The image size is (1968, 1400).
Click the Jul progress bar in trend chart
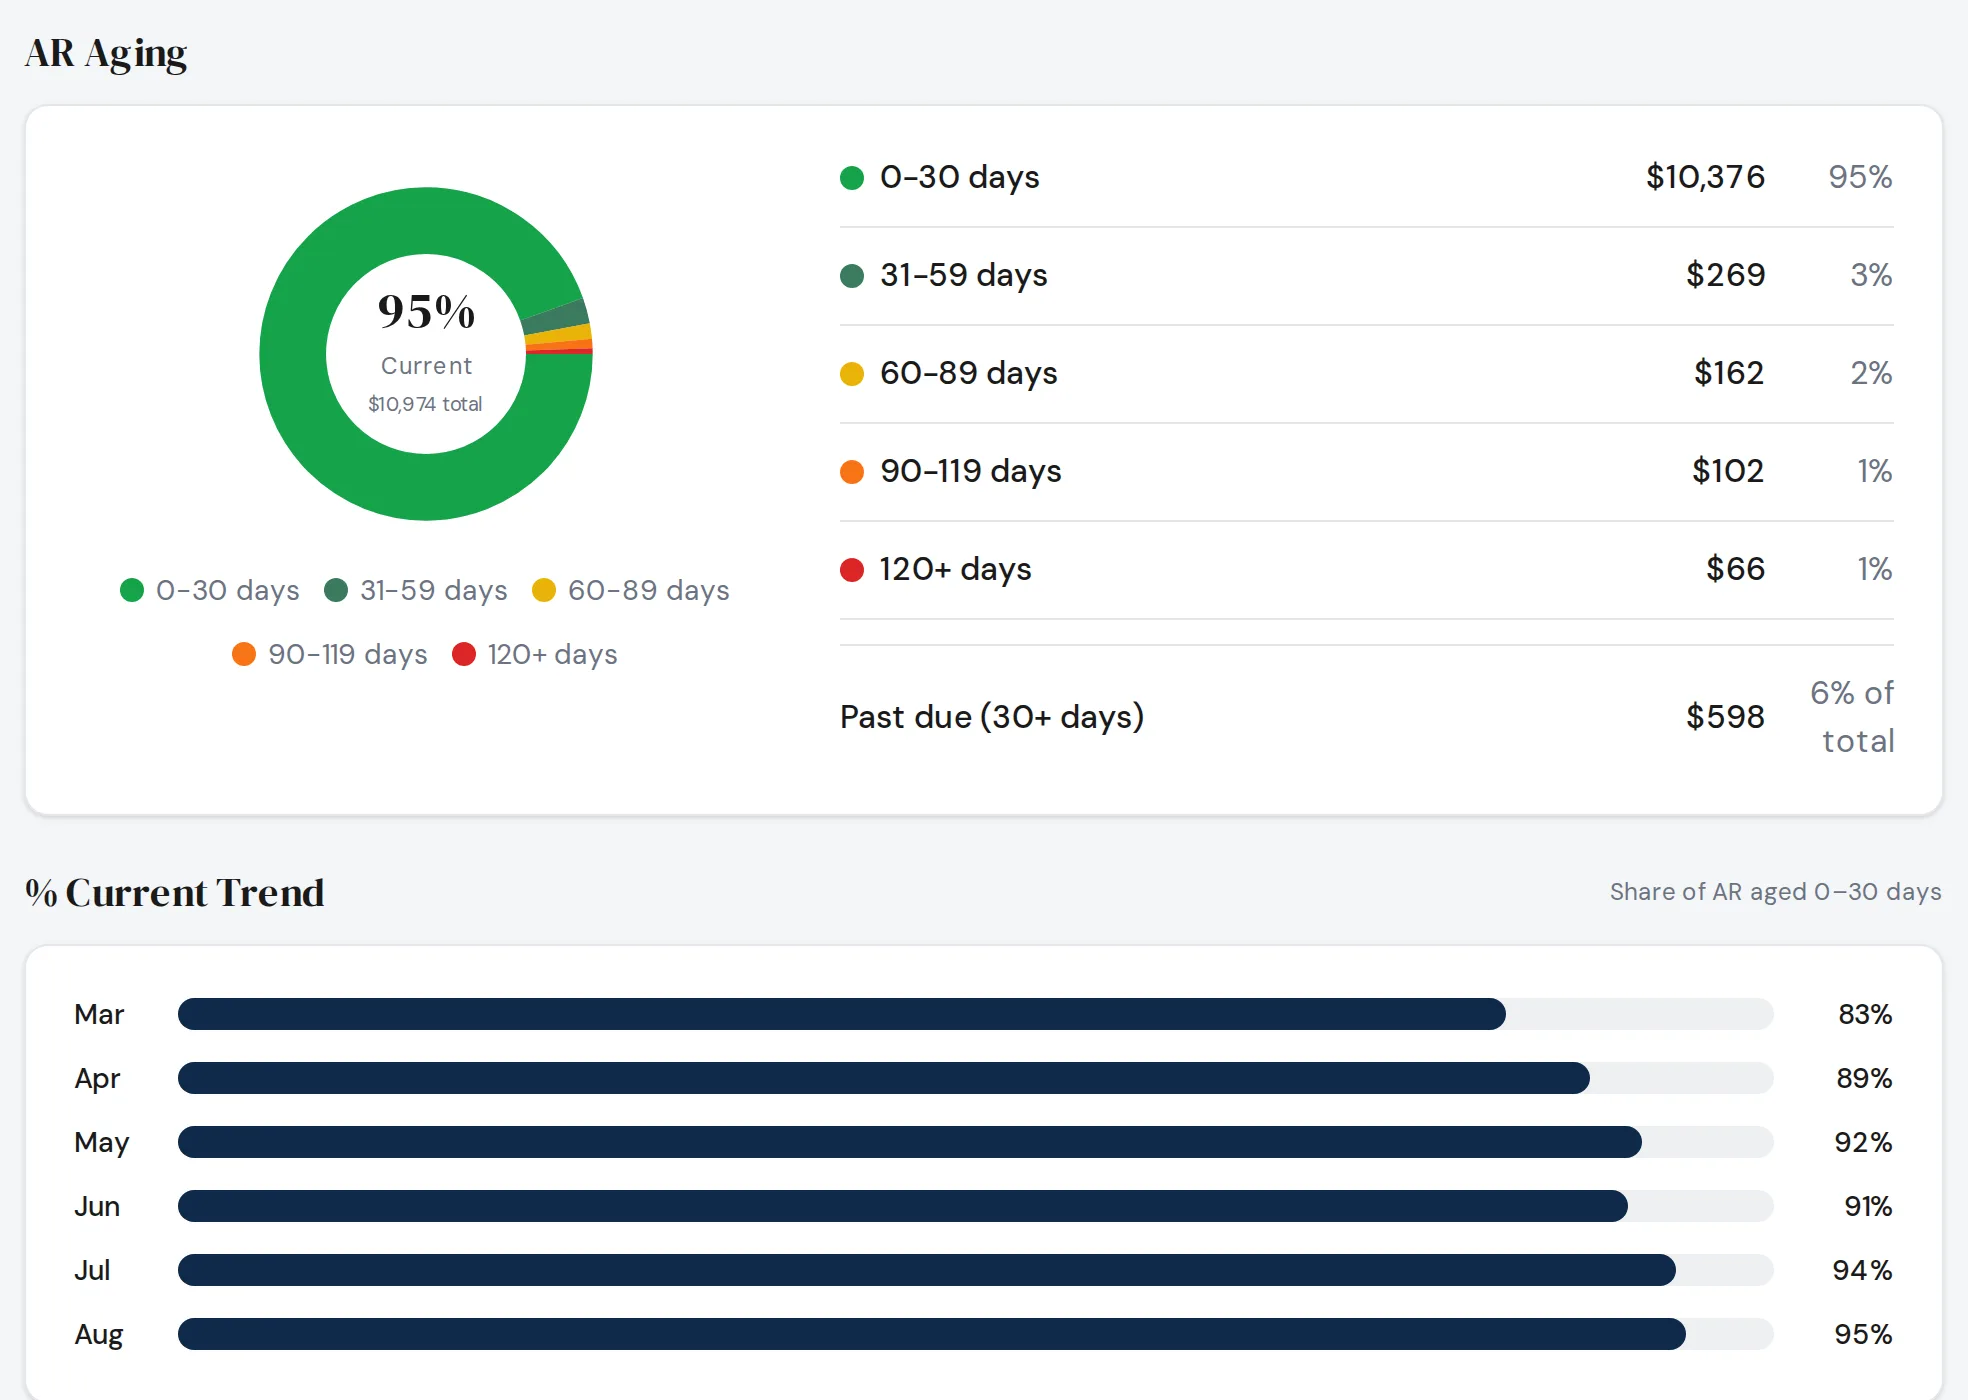(976, 1270)
